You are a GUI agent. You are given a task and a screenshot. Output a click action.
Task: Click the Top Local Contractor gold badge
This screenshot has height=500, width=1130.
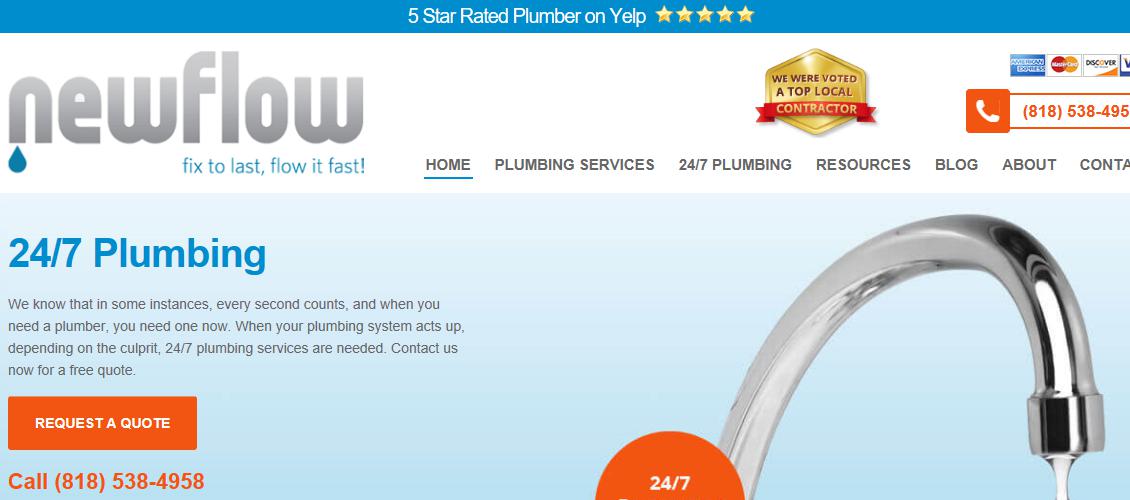816,91
